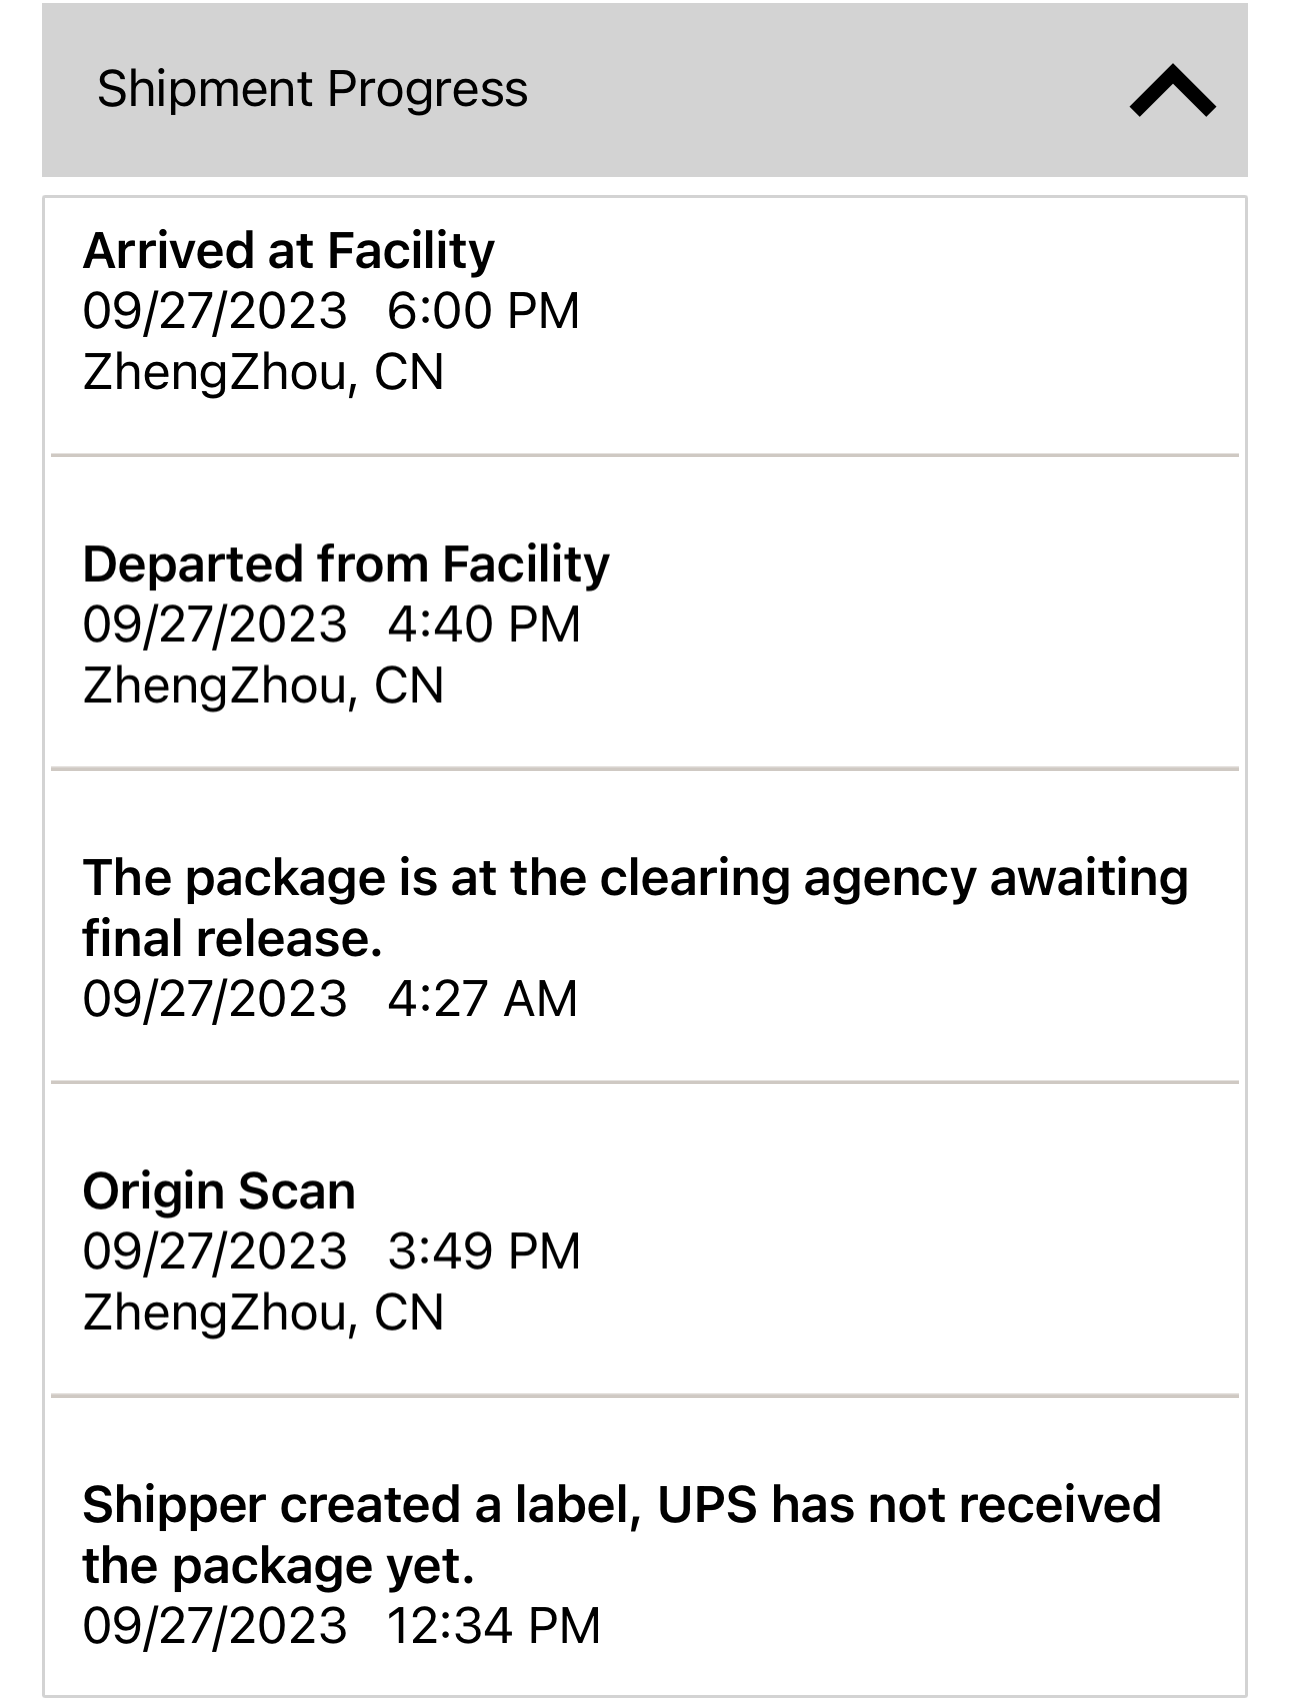Click the 3:49 PM origin scan time

(x=484, y=1252)
